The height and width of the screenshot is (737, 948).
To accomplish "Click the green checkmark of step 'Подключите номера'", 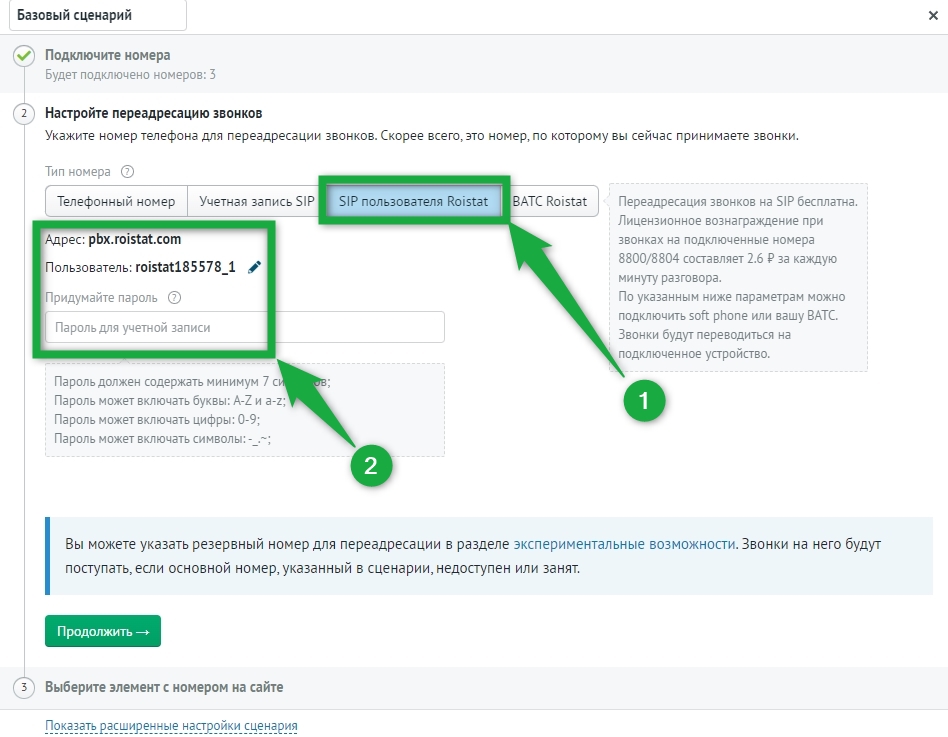I will pos(24,56).
